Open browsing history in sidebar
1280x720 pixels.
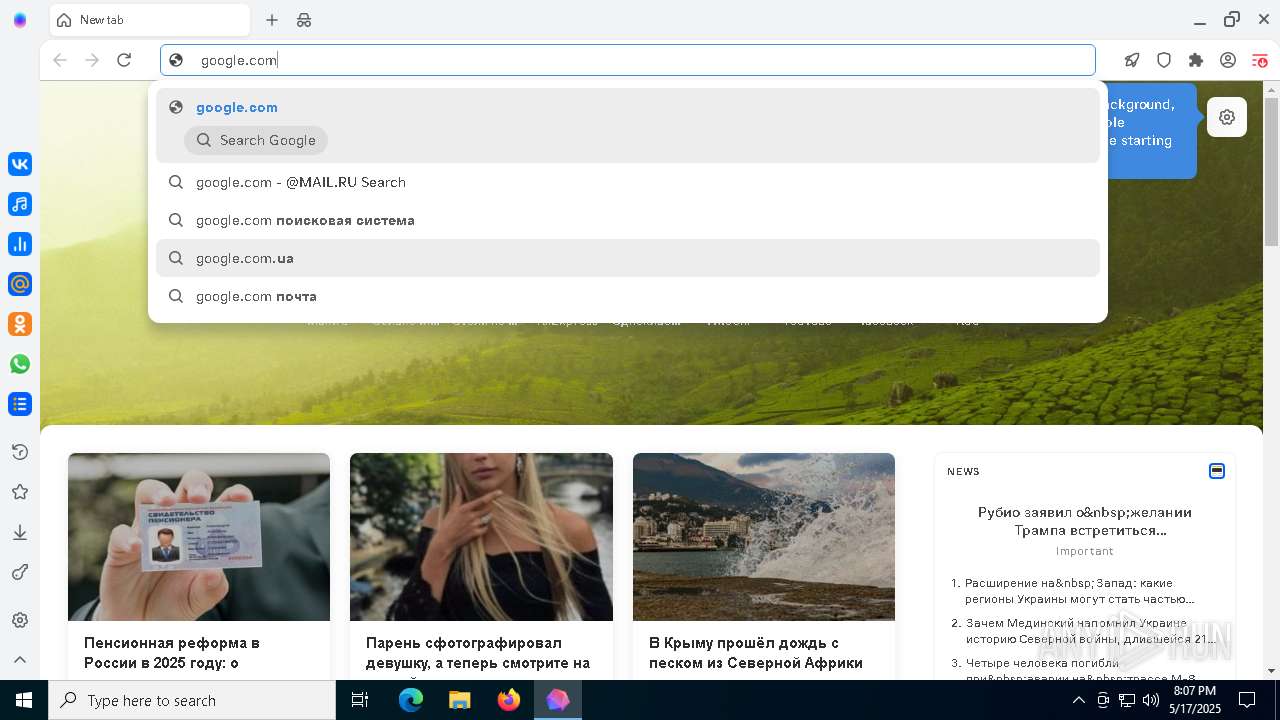pyautogui.click(x=20, y=452)
